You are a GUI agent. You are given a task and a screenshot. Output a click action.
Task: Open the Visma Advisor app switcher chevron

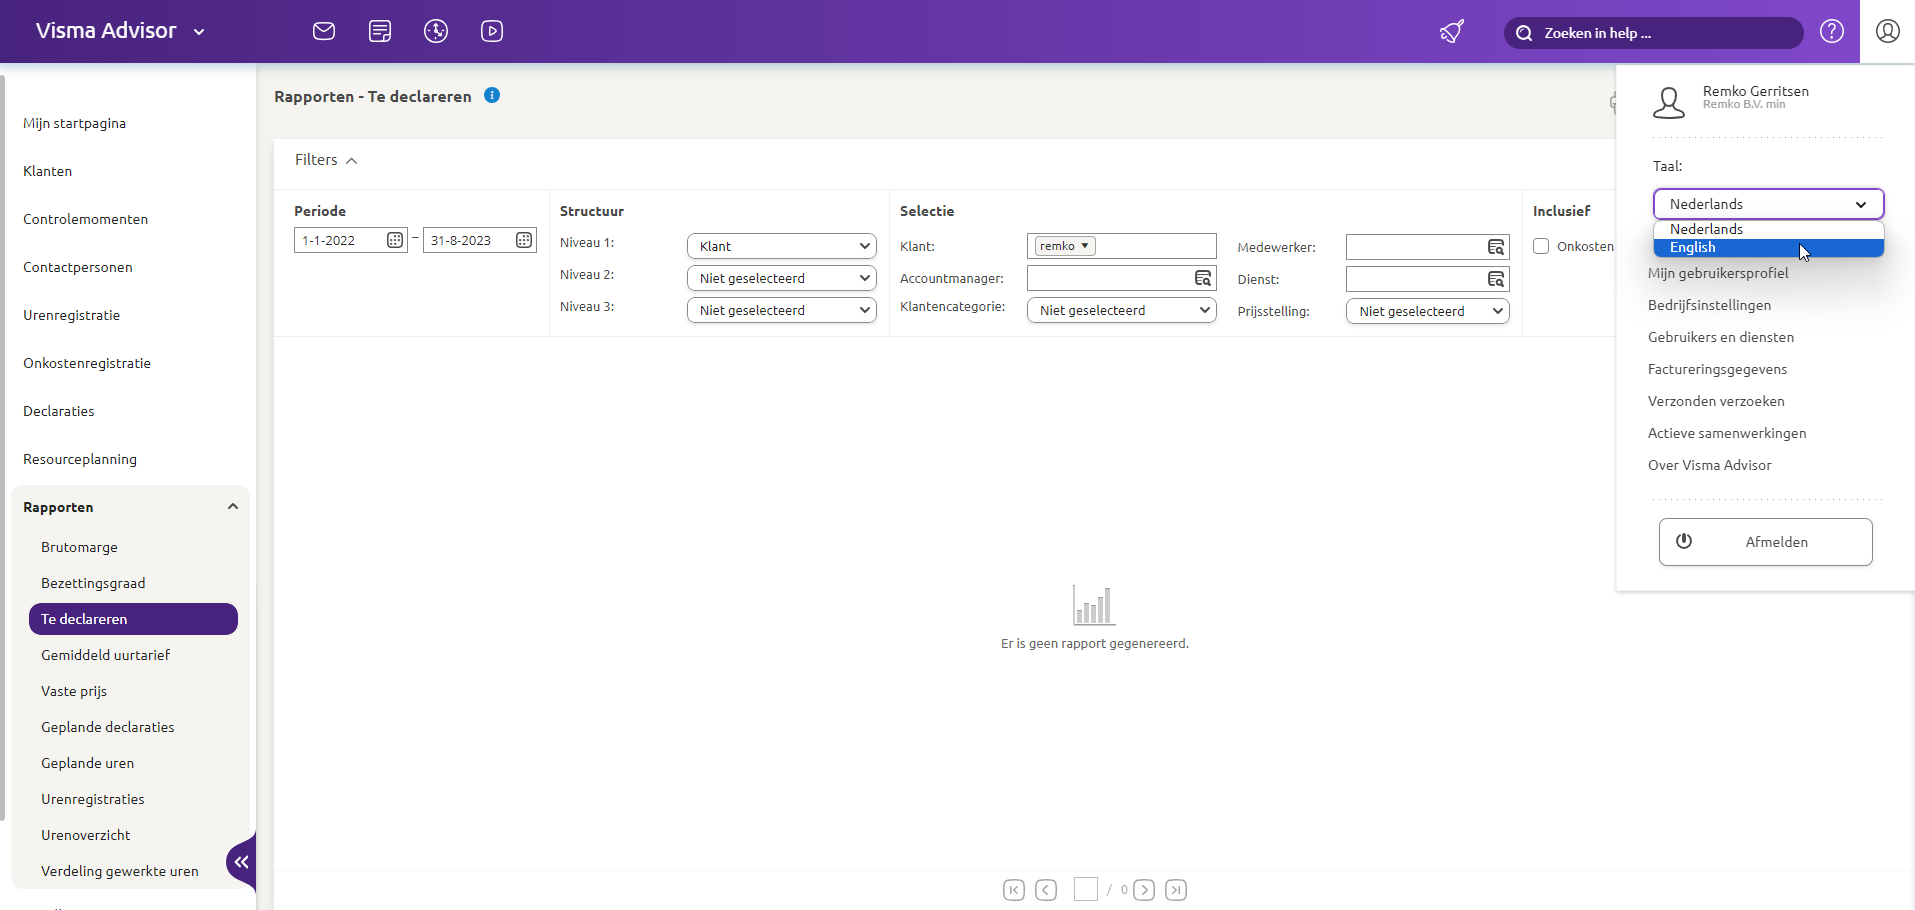coord(200,31)
